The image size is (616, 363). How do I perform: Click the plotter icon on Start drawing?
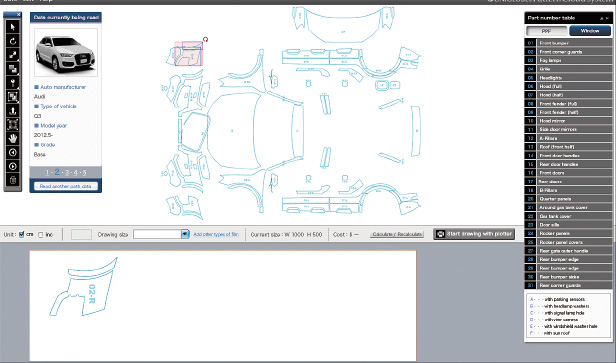pos(440,234)
